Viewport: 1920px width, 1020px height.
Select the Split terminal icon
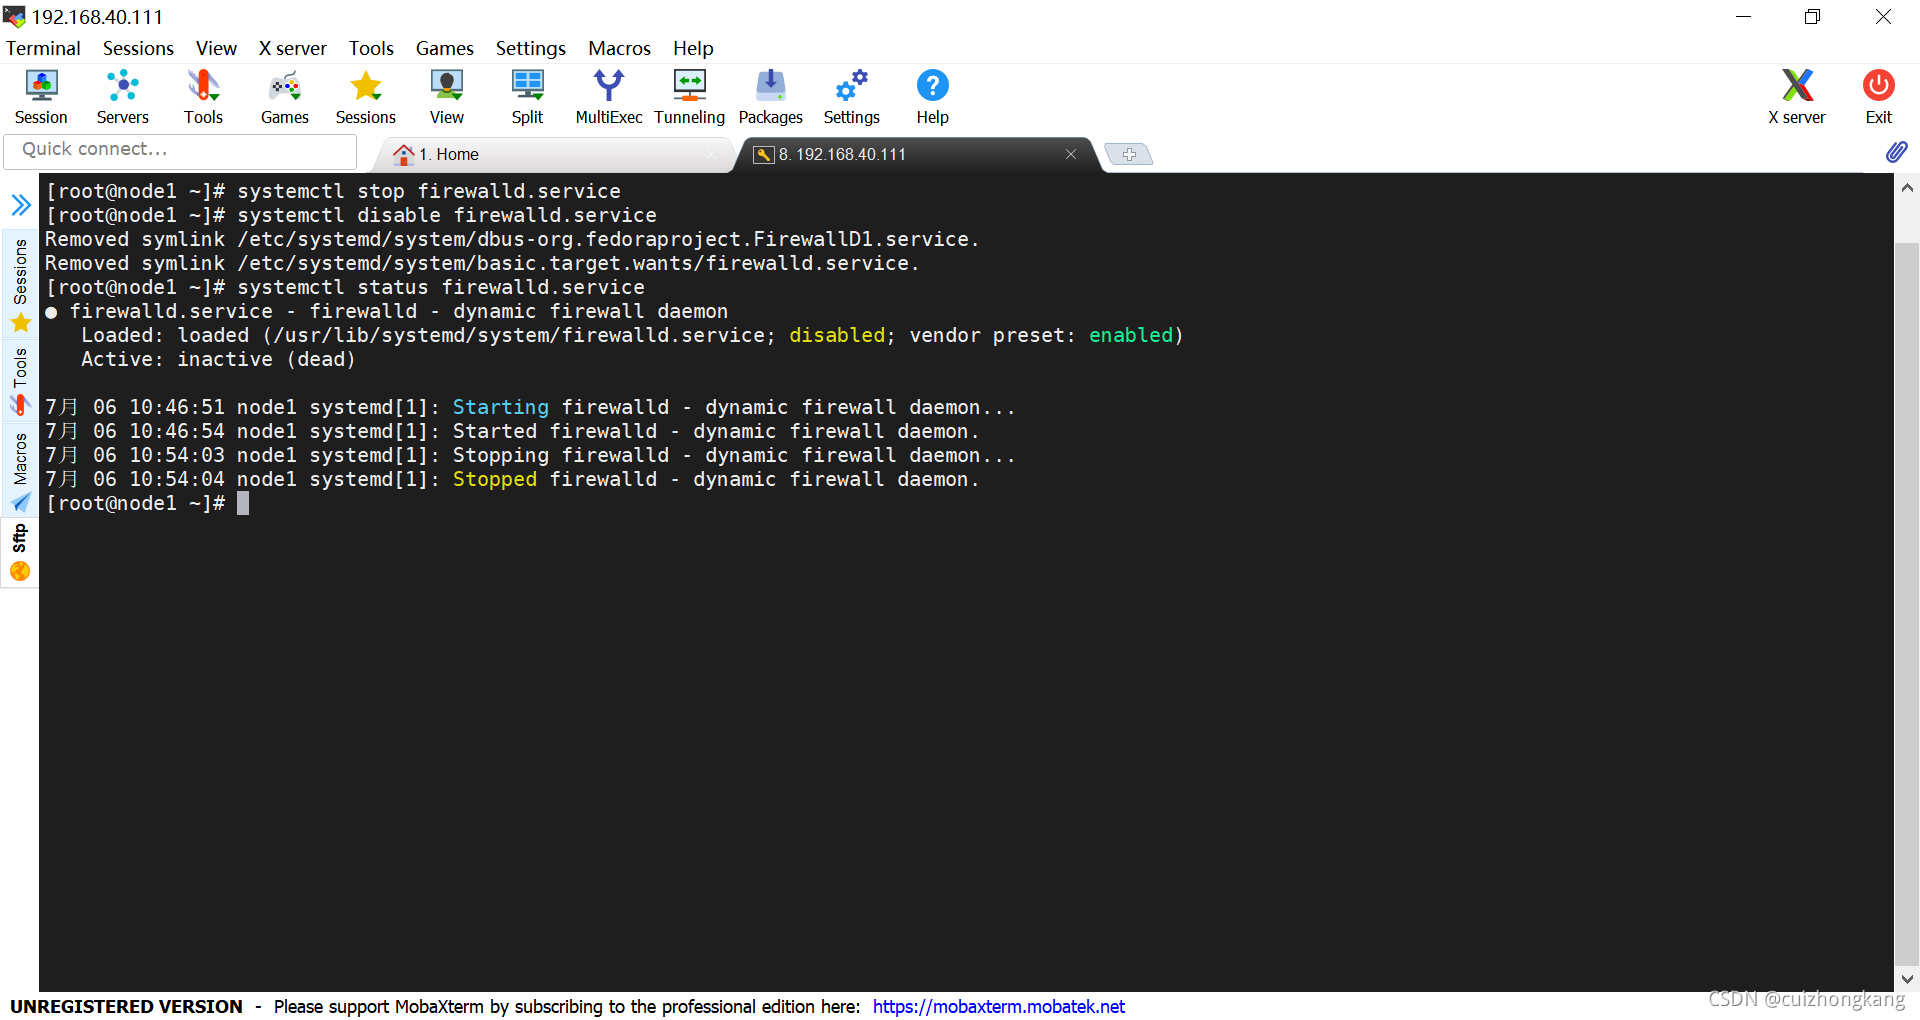(527, 97)
